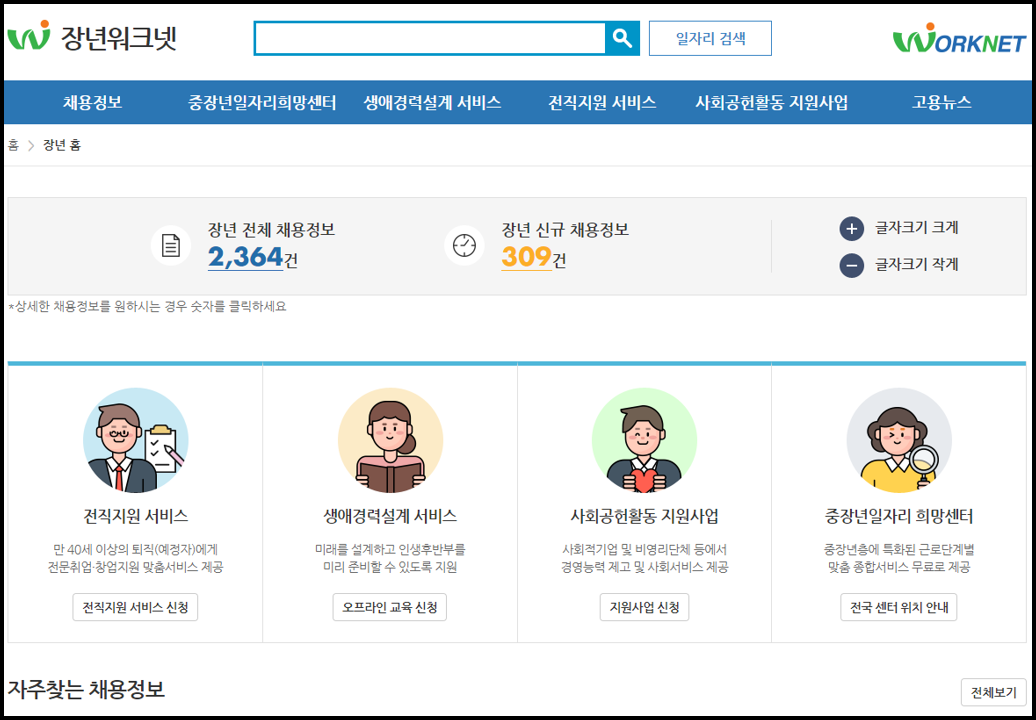Viewport: 1036px width, 720px height.
Task: Click the 전직지원 서비스 businessman illustration
Action: click(x=135, y=441)
